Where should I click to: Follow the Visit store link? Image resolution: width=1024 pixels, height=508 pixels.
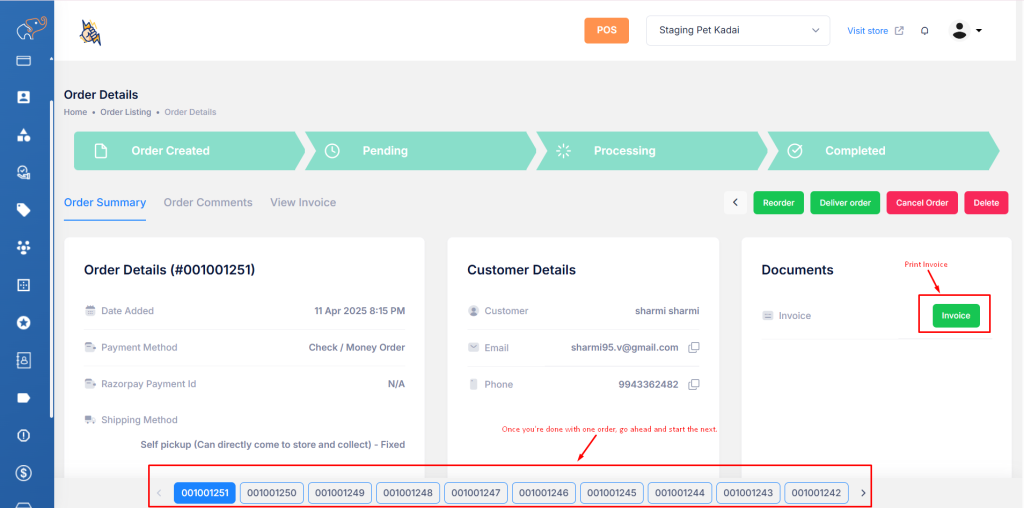point(867,31)
